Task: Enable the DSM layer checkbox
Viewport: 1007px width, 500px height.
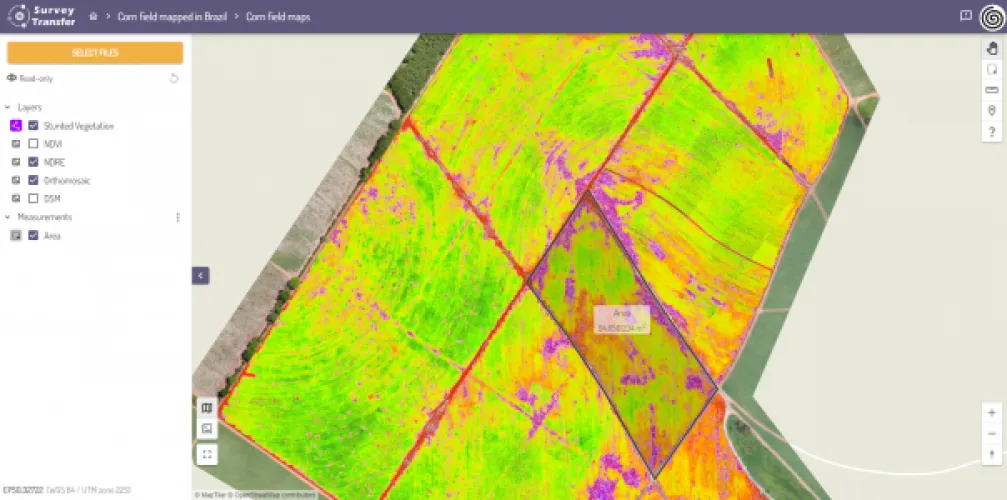Action: pyautogui.click(x=34, y=198)
